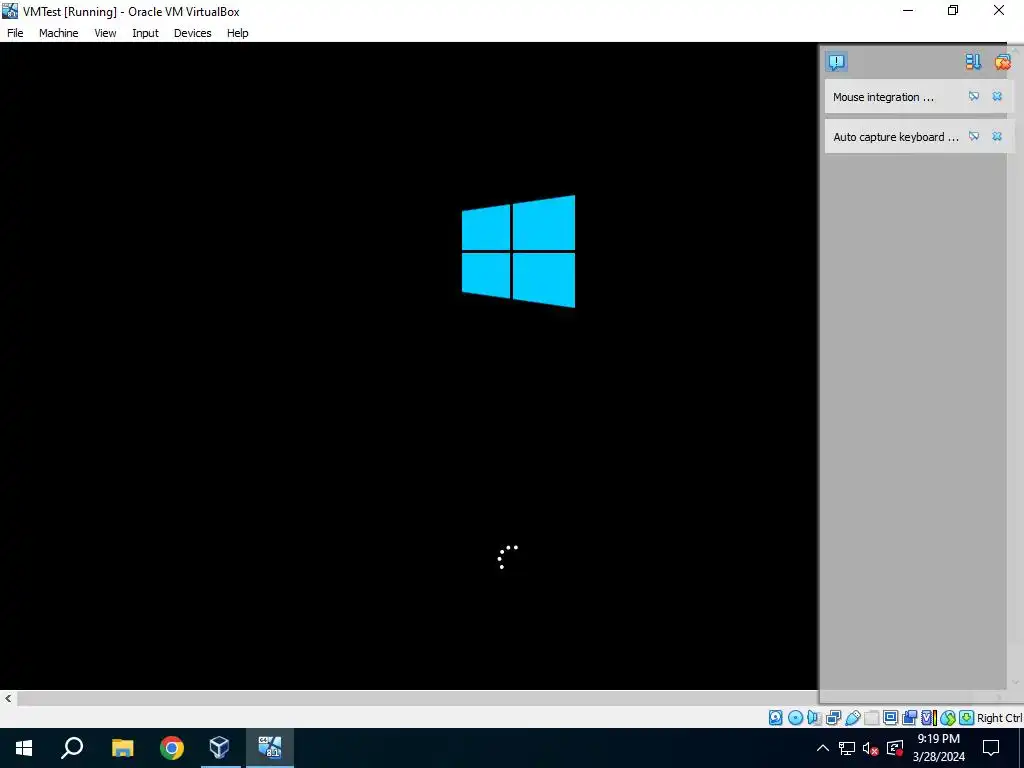Click the Windows logo in the VM display
1024x768 pixels.
519,251
